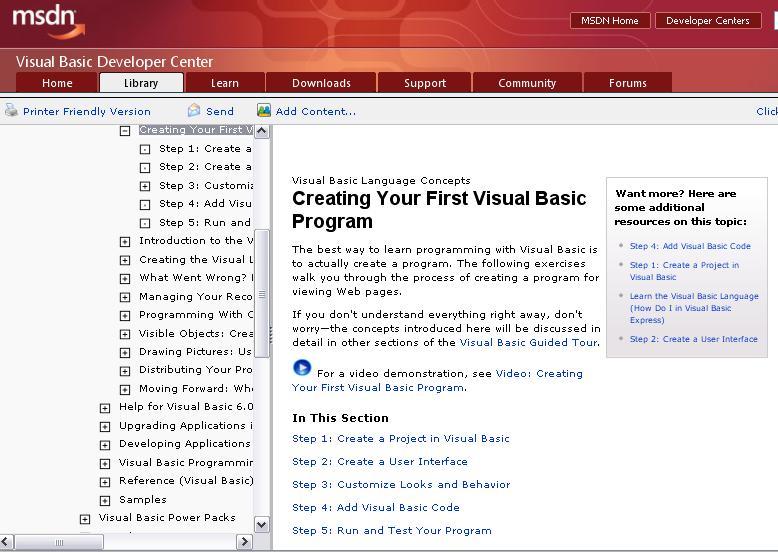Image resolution: width=778 pixels, height=552 pixels.
Task: Select Step 2: Create a tree item
Action: [205, 167]
